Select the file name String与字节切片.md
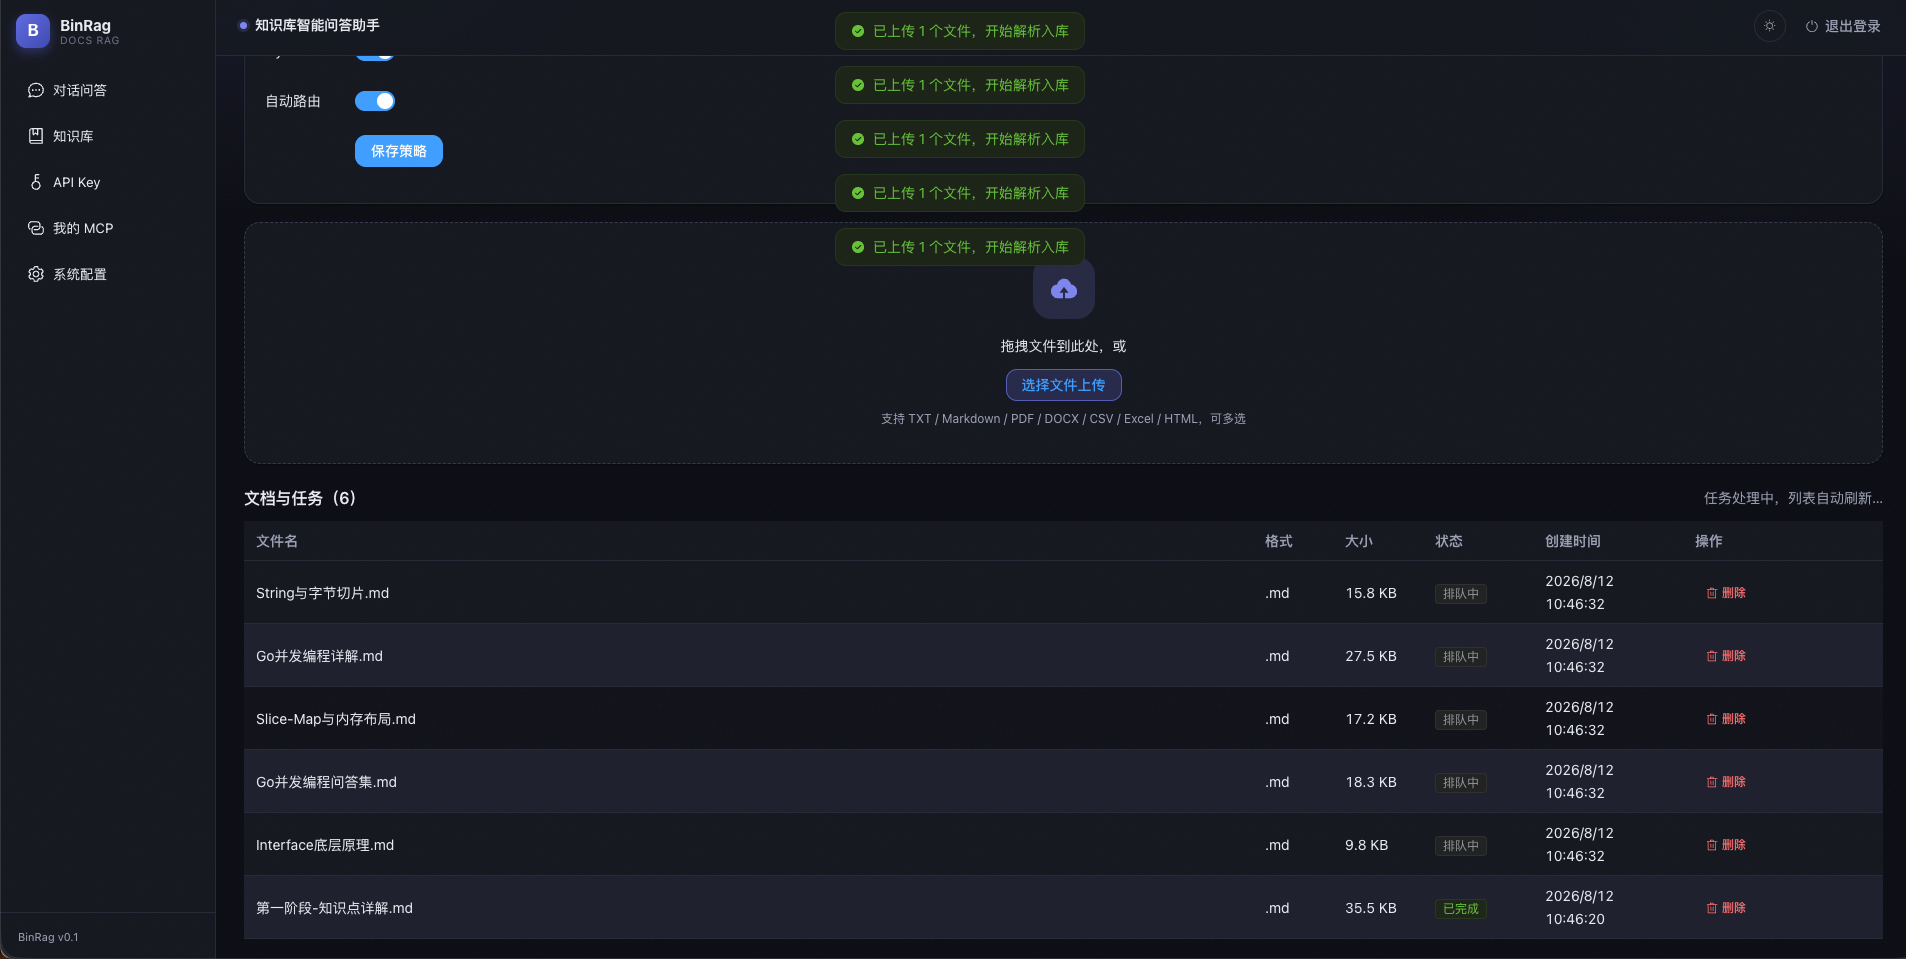Image resolution: width=1906 pixels, height=959 pixels. (322, 593)
